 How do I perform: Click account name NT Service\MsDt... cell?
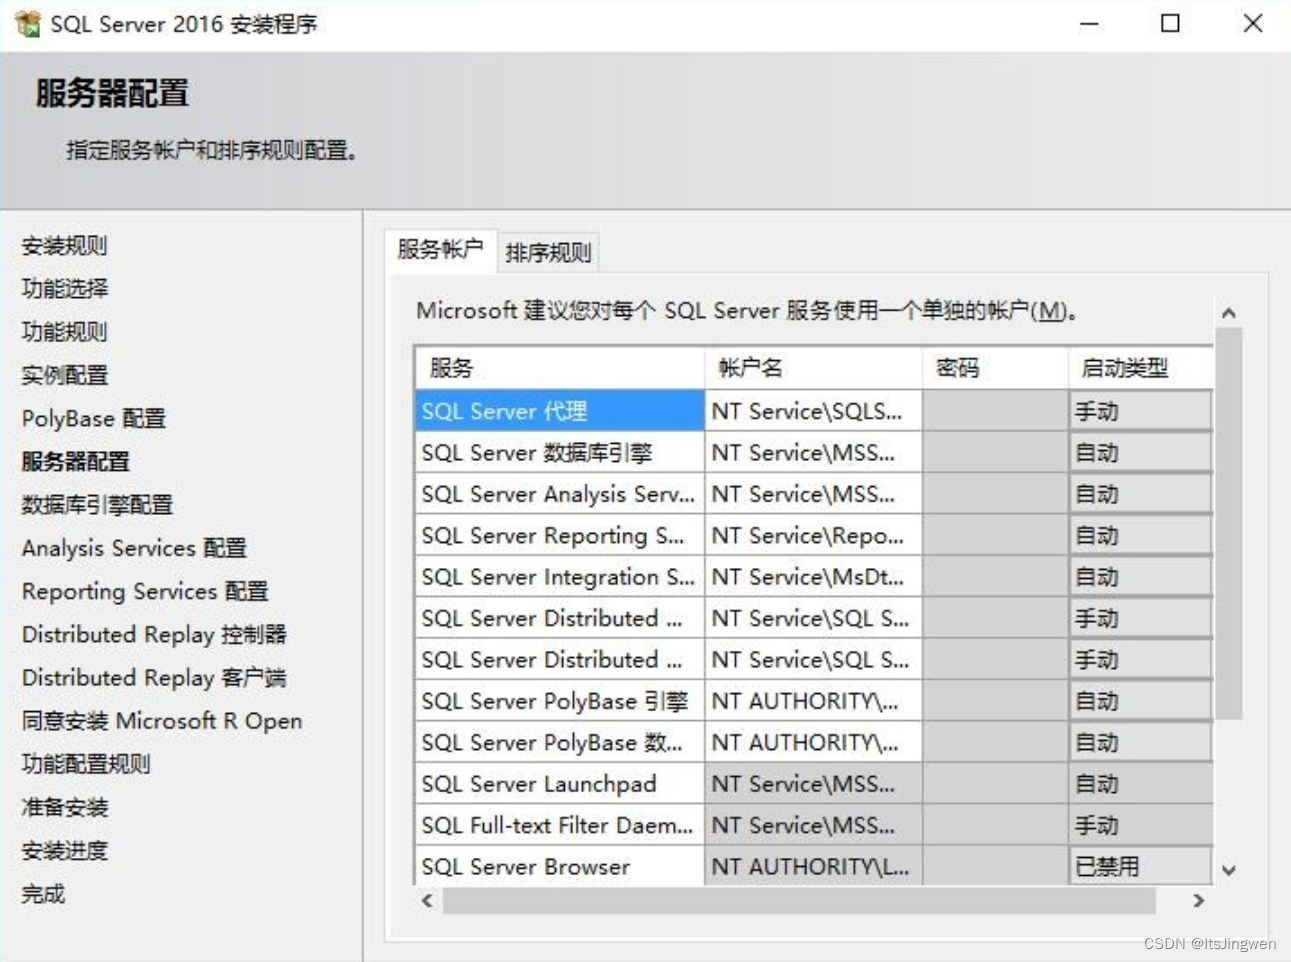coord(813,577)
